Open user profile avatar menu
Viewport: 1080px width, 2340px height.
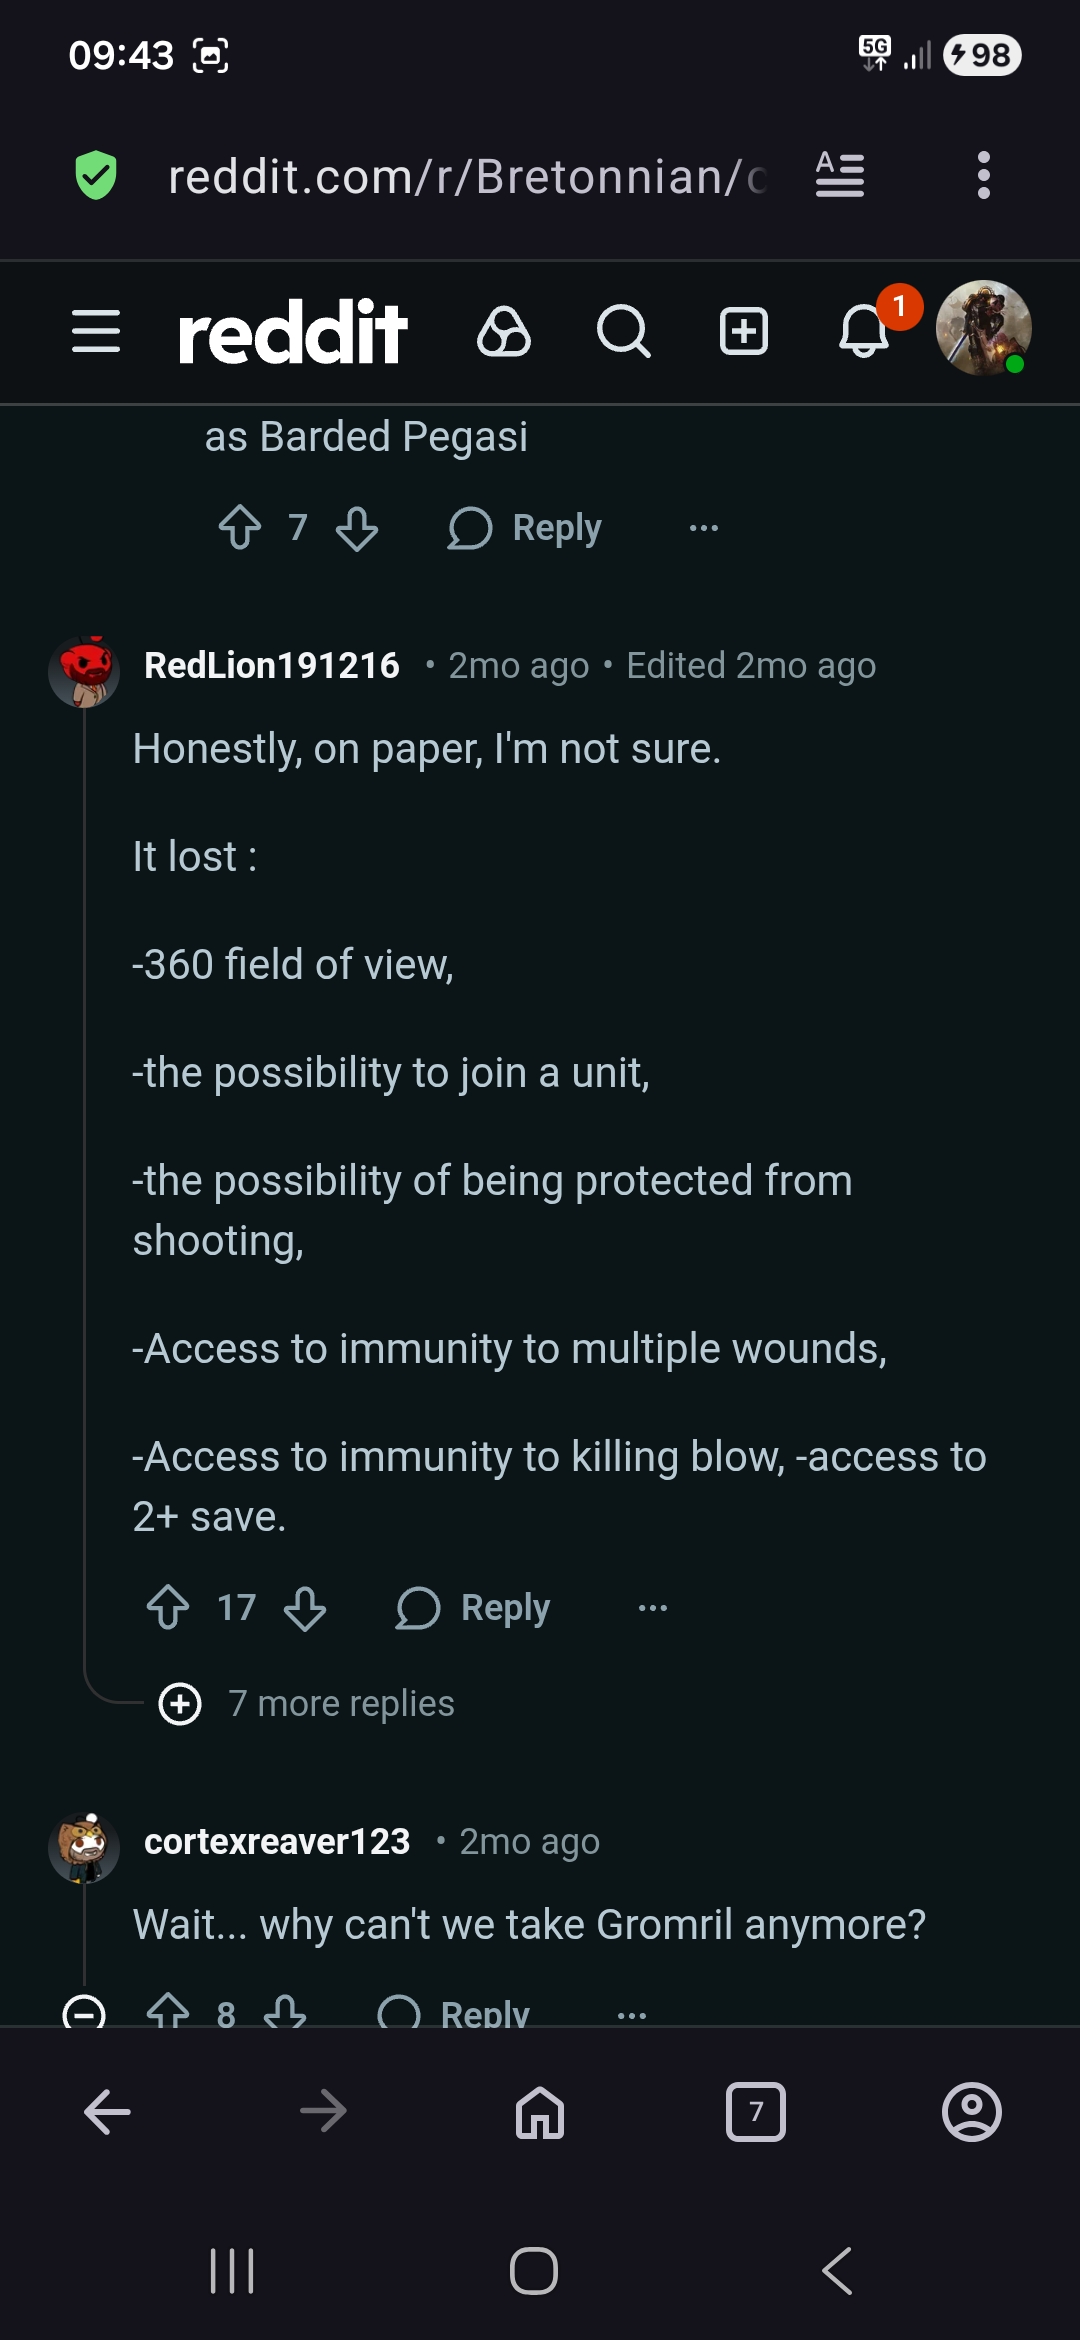point(983,328)
